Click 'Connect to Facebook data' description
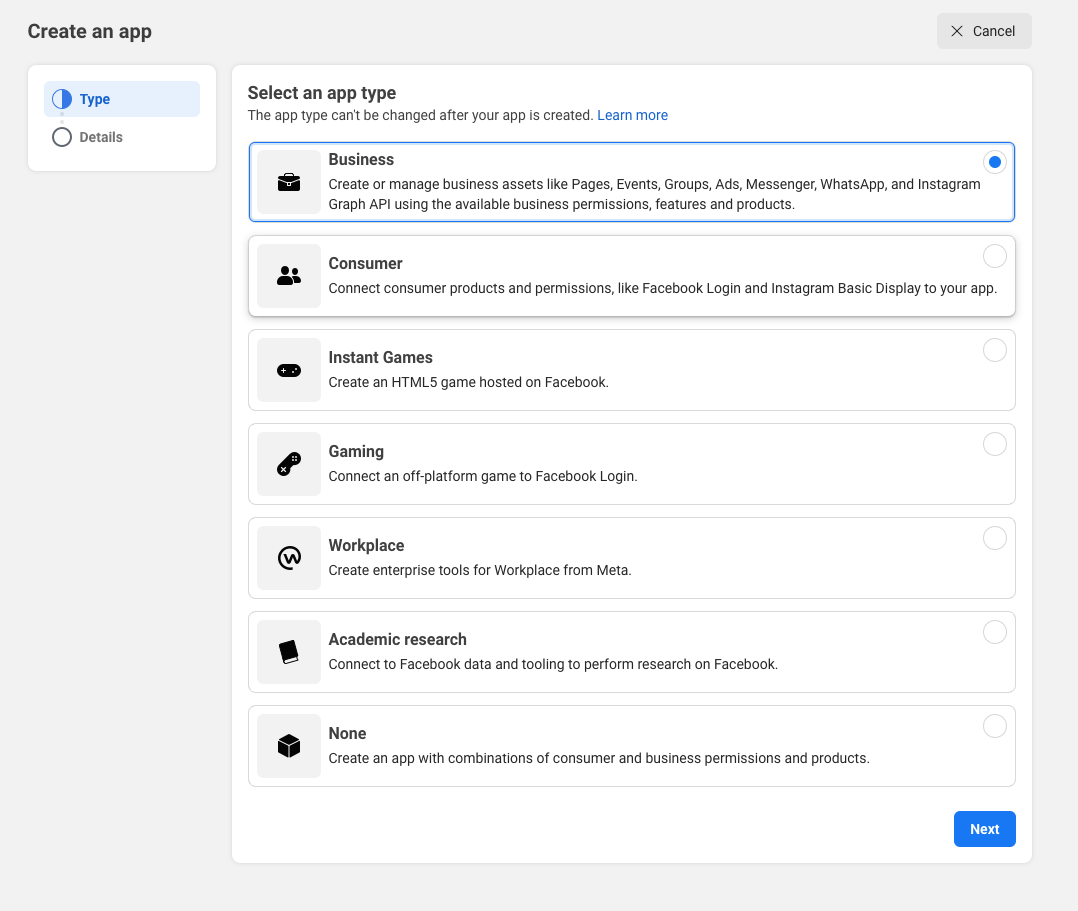Screen dimensions: 1078x911 [x=553, y=664]
